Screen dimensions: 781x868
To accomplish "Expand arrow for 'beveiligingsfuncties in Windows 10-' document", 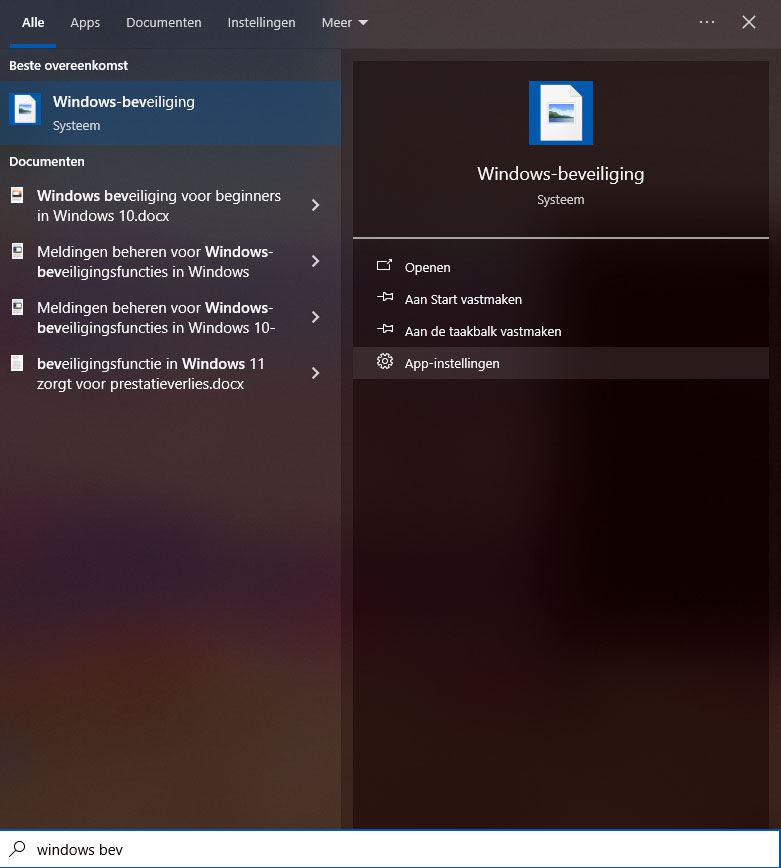I will [x=315, y=317].
